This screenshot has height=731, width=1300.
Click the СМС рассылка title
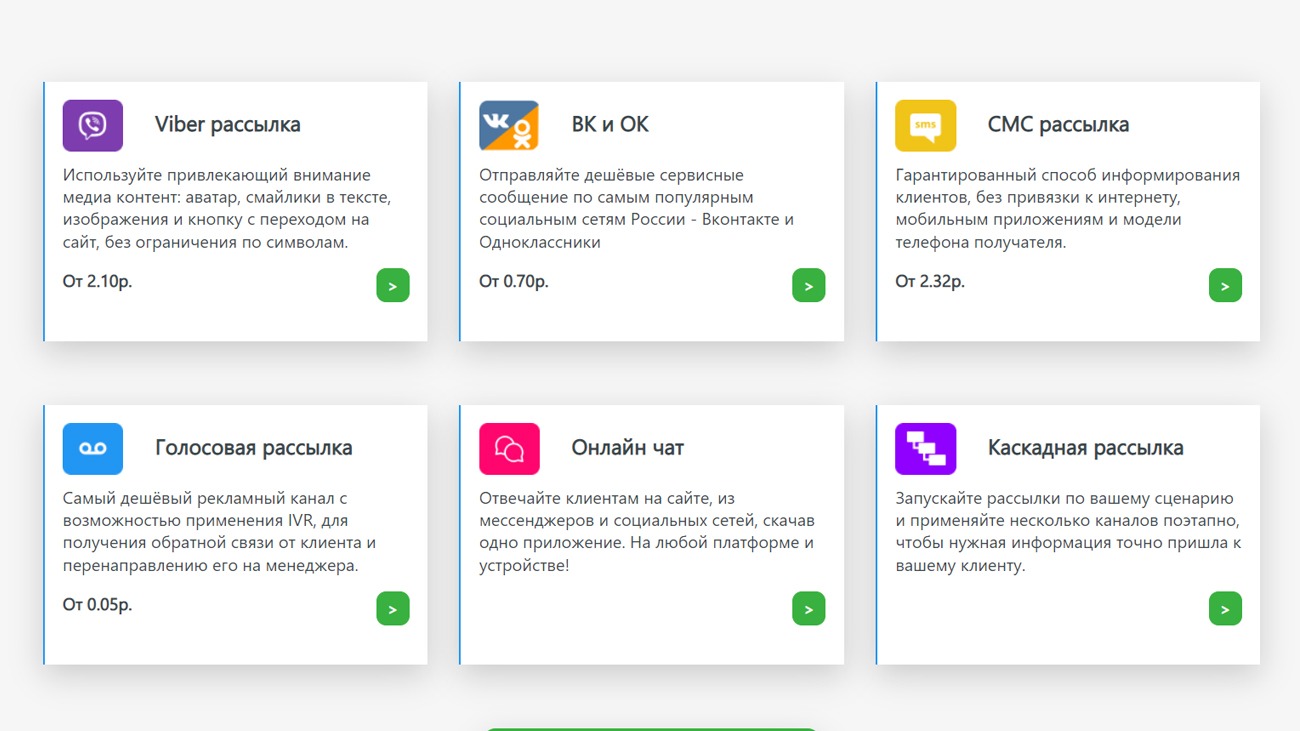(x=1058, y=125)
